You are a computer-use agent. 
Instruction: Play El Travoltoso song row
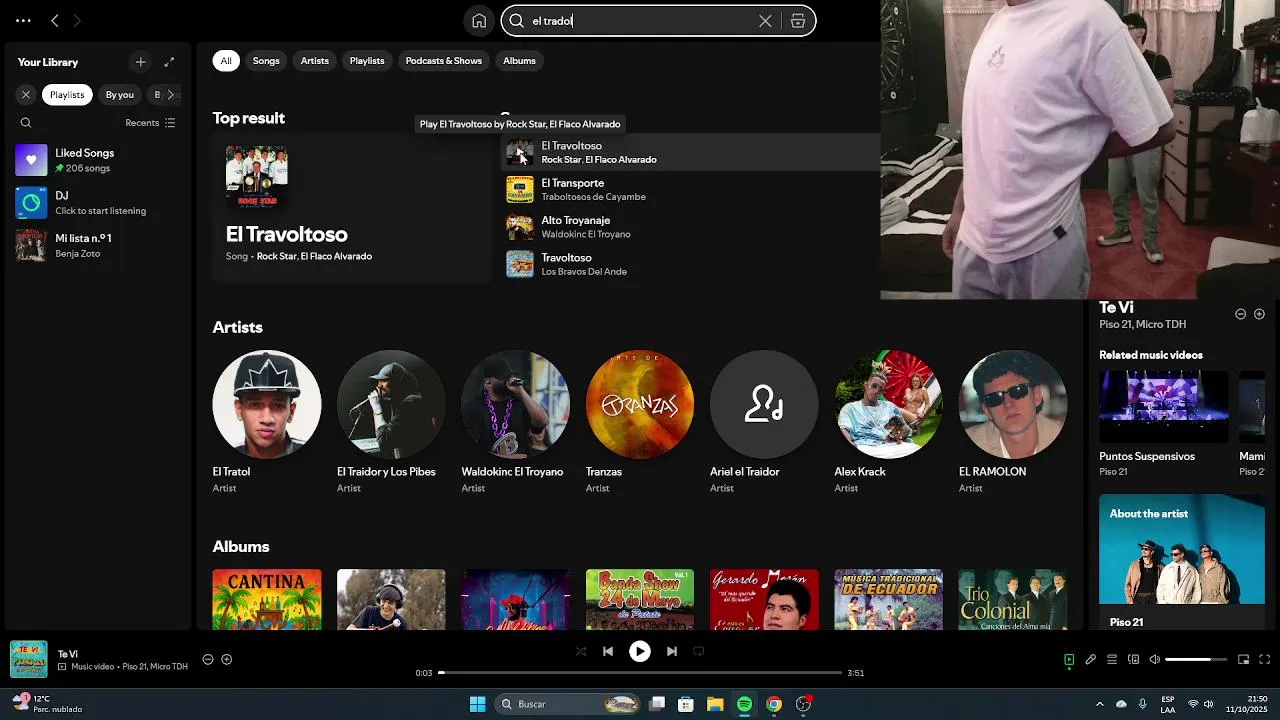pos(519,153)
